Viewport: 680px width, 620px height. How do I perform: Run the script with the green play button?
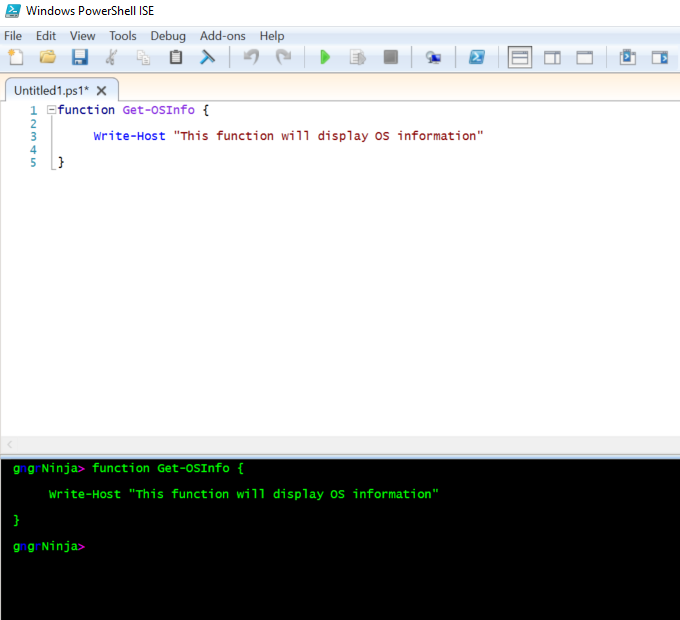click(325, 58)
